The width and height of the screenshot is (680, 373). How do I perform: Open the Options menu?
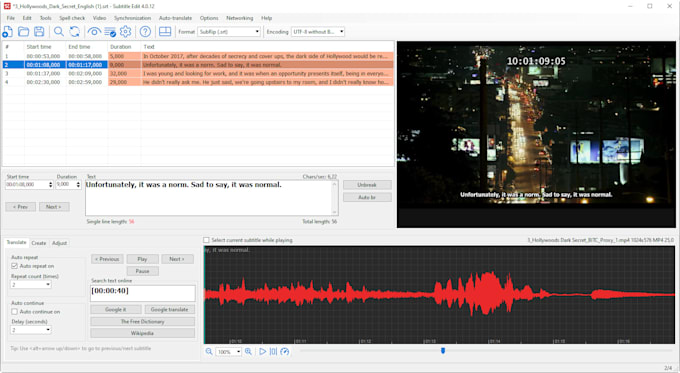pyautogui.click(x=209, y=18)
